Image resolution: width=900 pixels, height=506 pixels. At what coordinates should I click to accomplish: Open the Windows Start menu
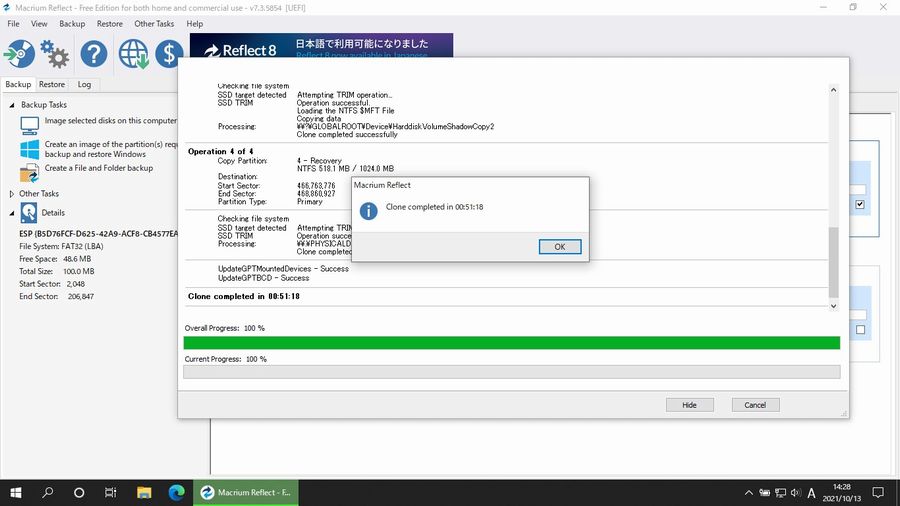[x=15, y=493]
